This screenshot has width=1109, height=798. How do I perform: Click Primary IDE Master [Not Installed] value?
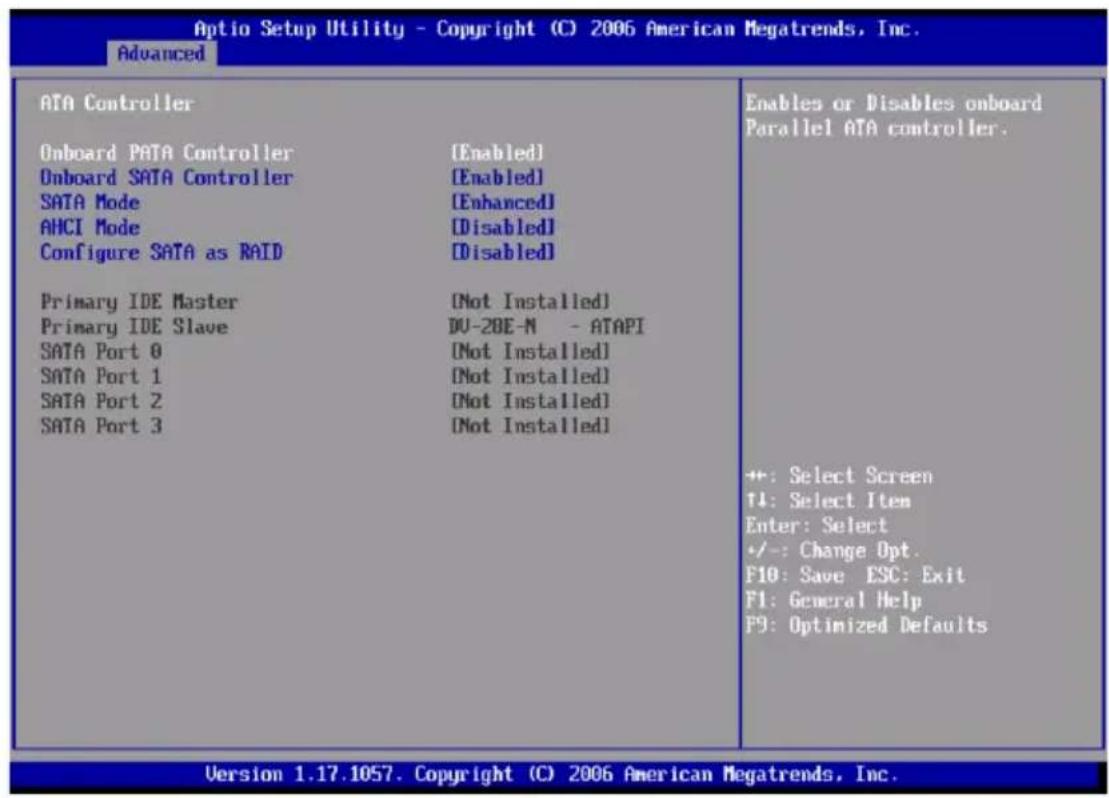coord(530,302)
